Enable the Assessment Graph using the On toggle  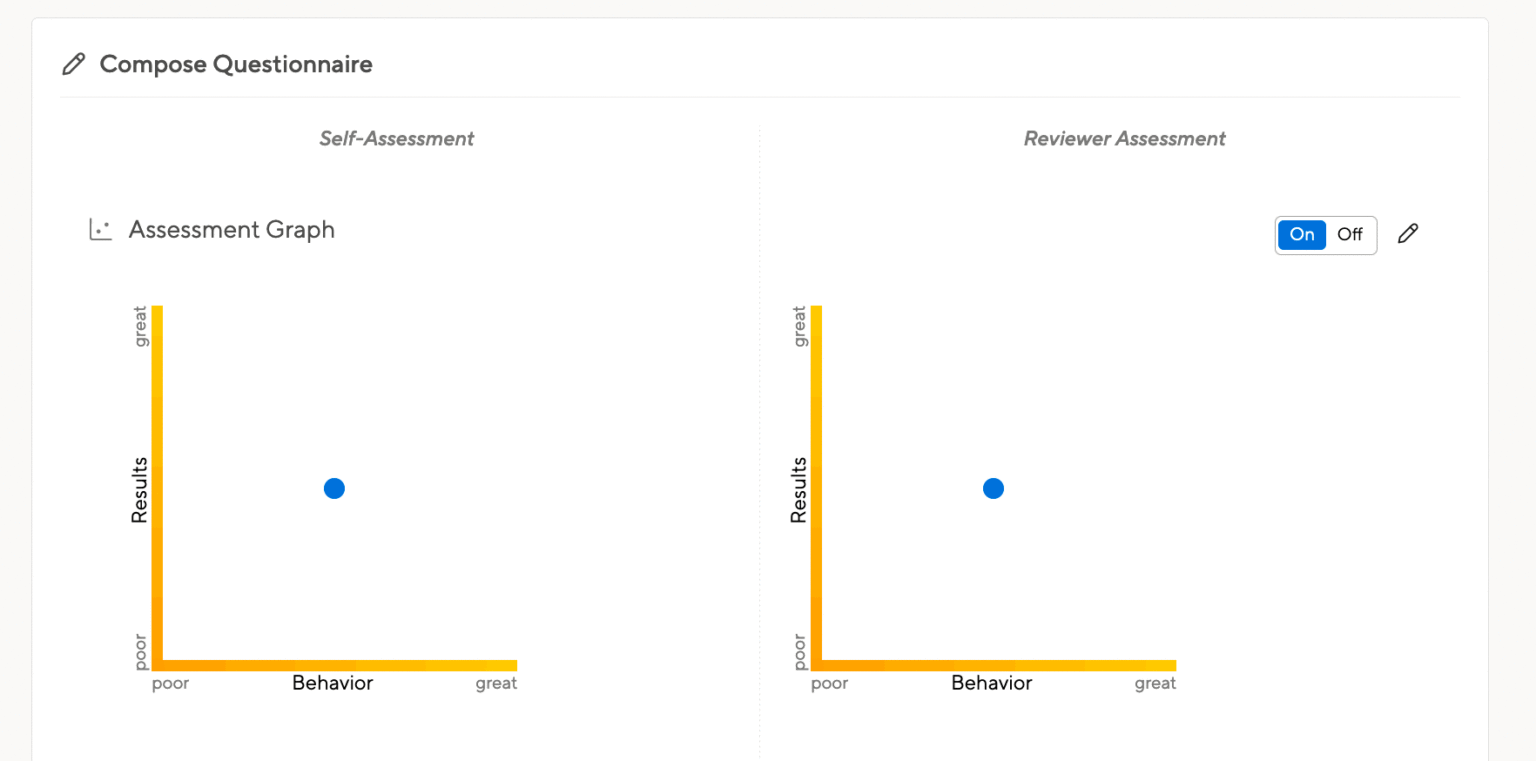point(1301,234)
